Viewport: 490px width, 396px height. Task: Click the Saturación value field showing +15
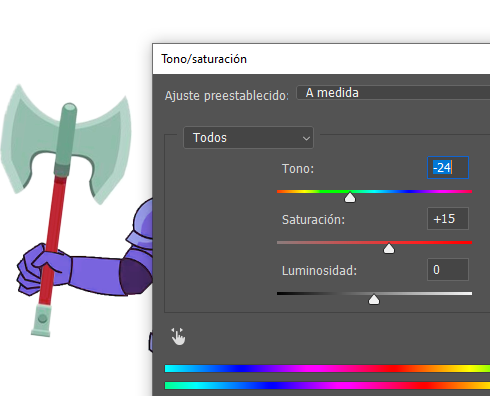click(448, 219)
